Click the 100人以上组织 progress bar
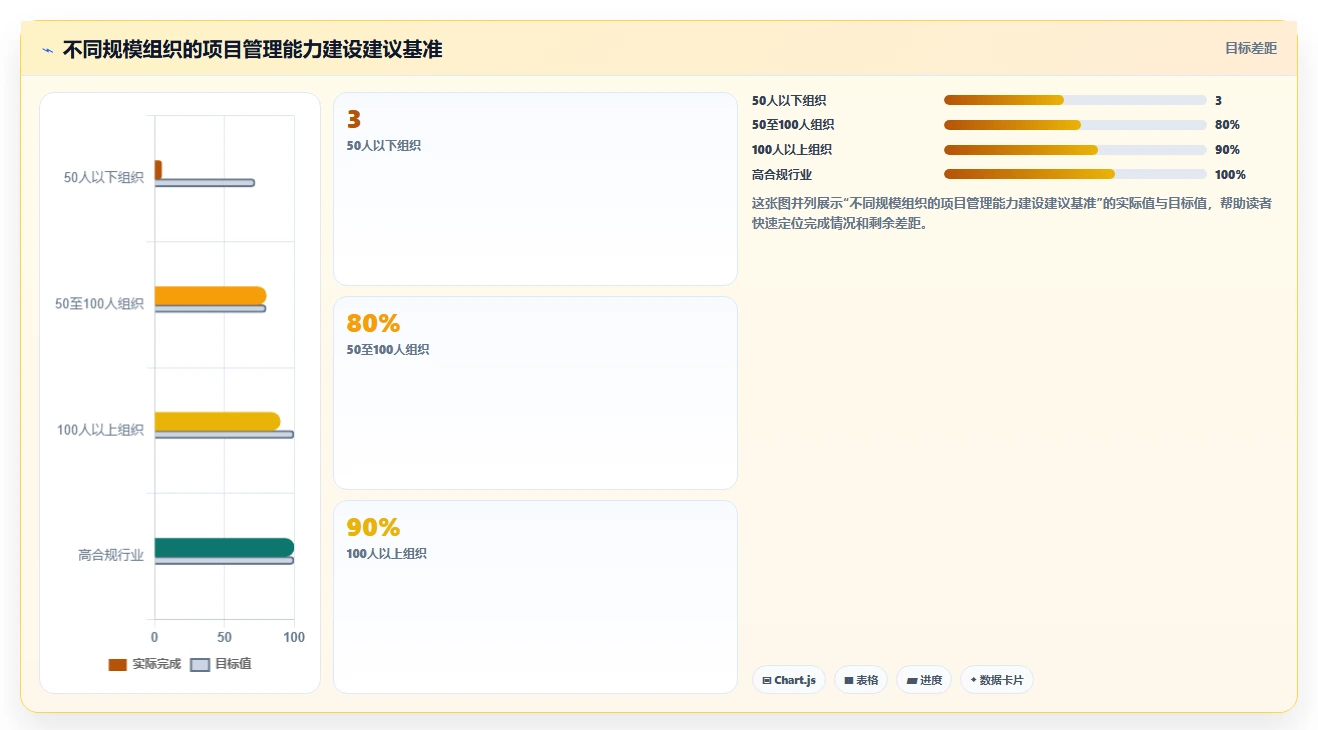The width and height of the screenshot is (1318, 730). [x=1075, y=150]
